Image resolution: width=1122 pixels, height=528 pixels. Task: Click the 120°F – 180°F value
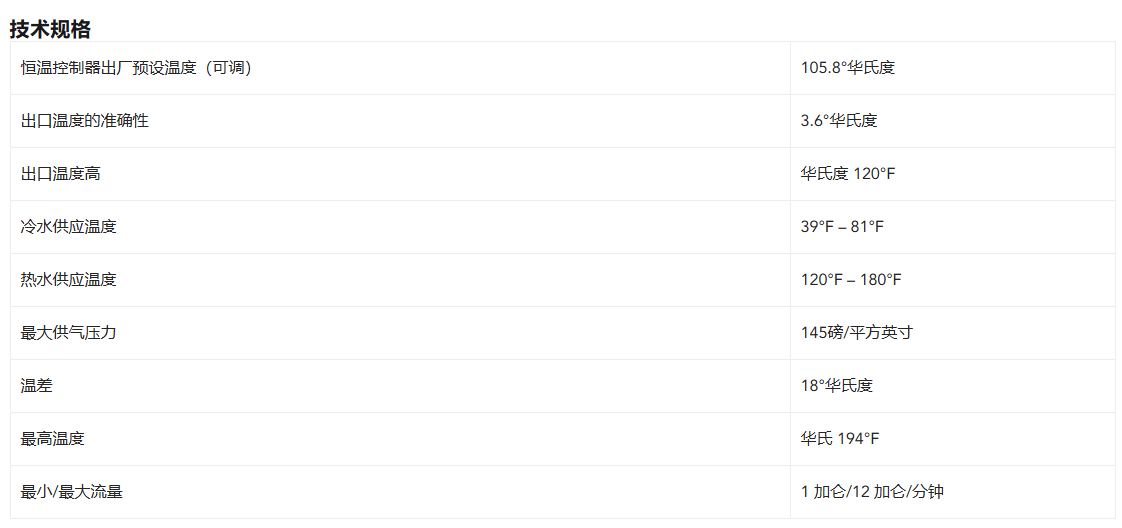[851, 280]
